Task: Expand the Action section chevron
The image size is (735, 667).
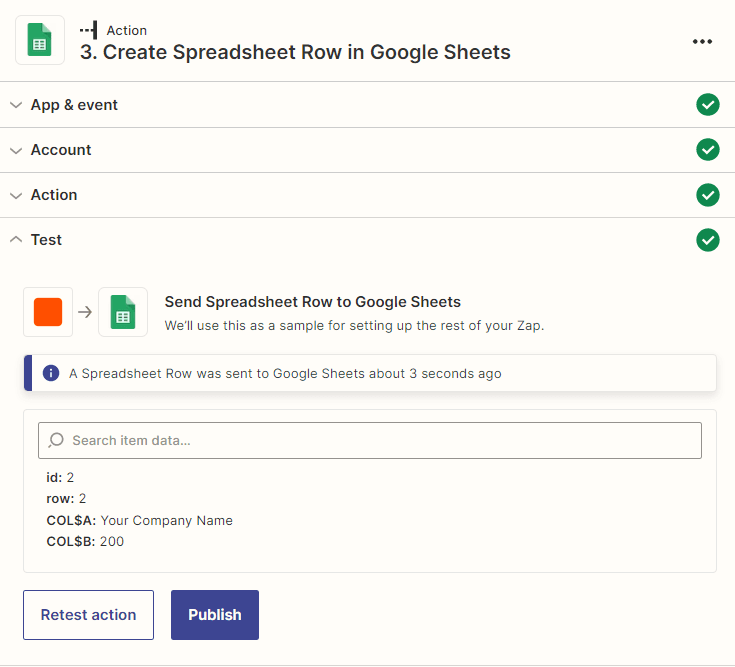Action: pyautogui.click(x=16, y=195)
